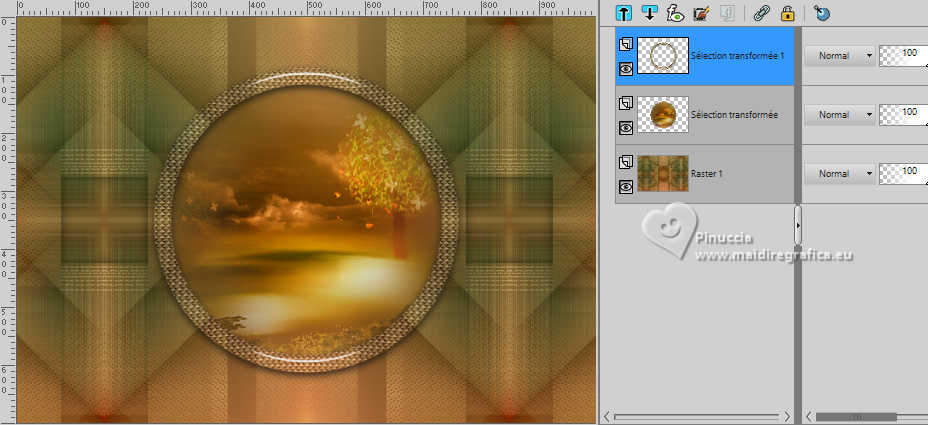Viewport: 928px width, 425px height.
Task: Select the Raster 1 layer thumbnail
Action: coord(663,173)
